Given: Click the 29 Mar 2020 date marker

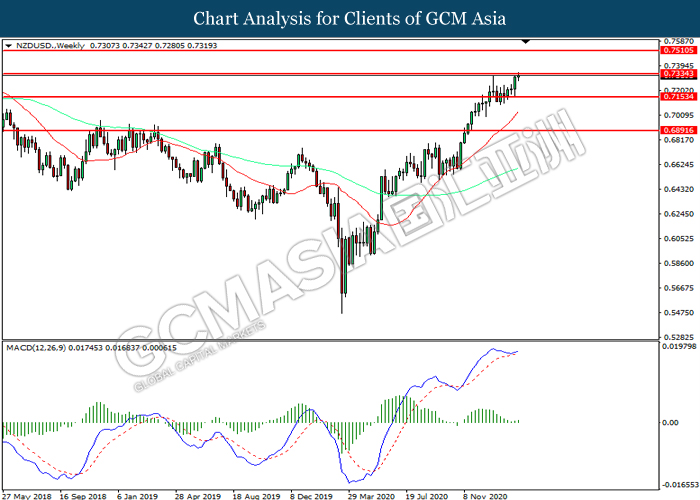Looking at the screenshot, I should [371, 496].
